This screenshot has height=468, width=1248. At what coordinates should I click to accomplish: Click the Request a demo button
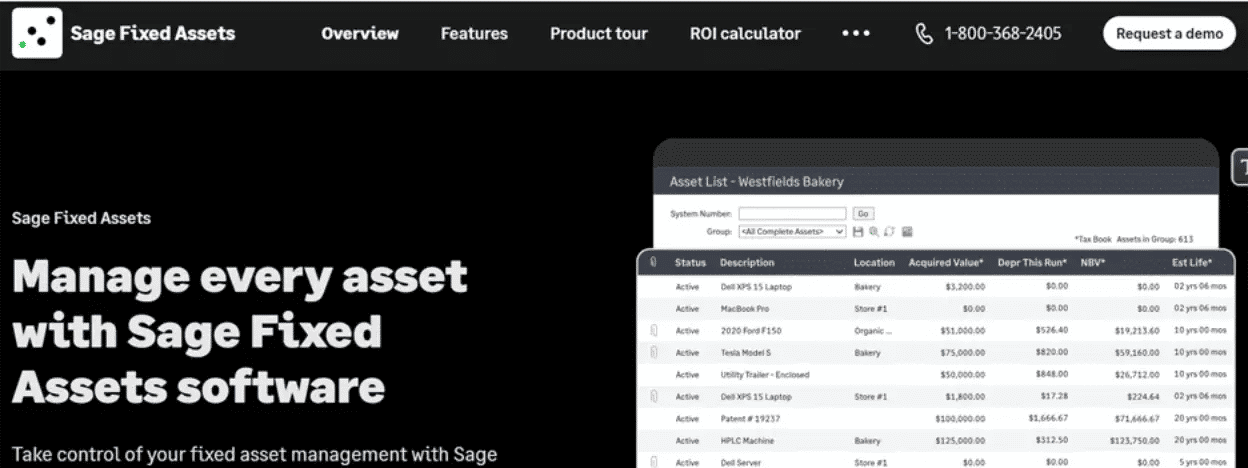(x=1169, y=33)
